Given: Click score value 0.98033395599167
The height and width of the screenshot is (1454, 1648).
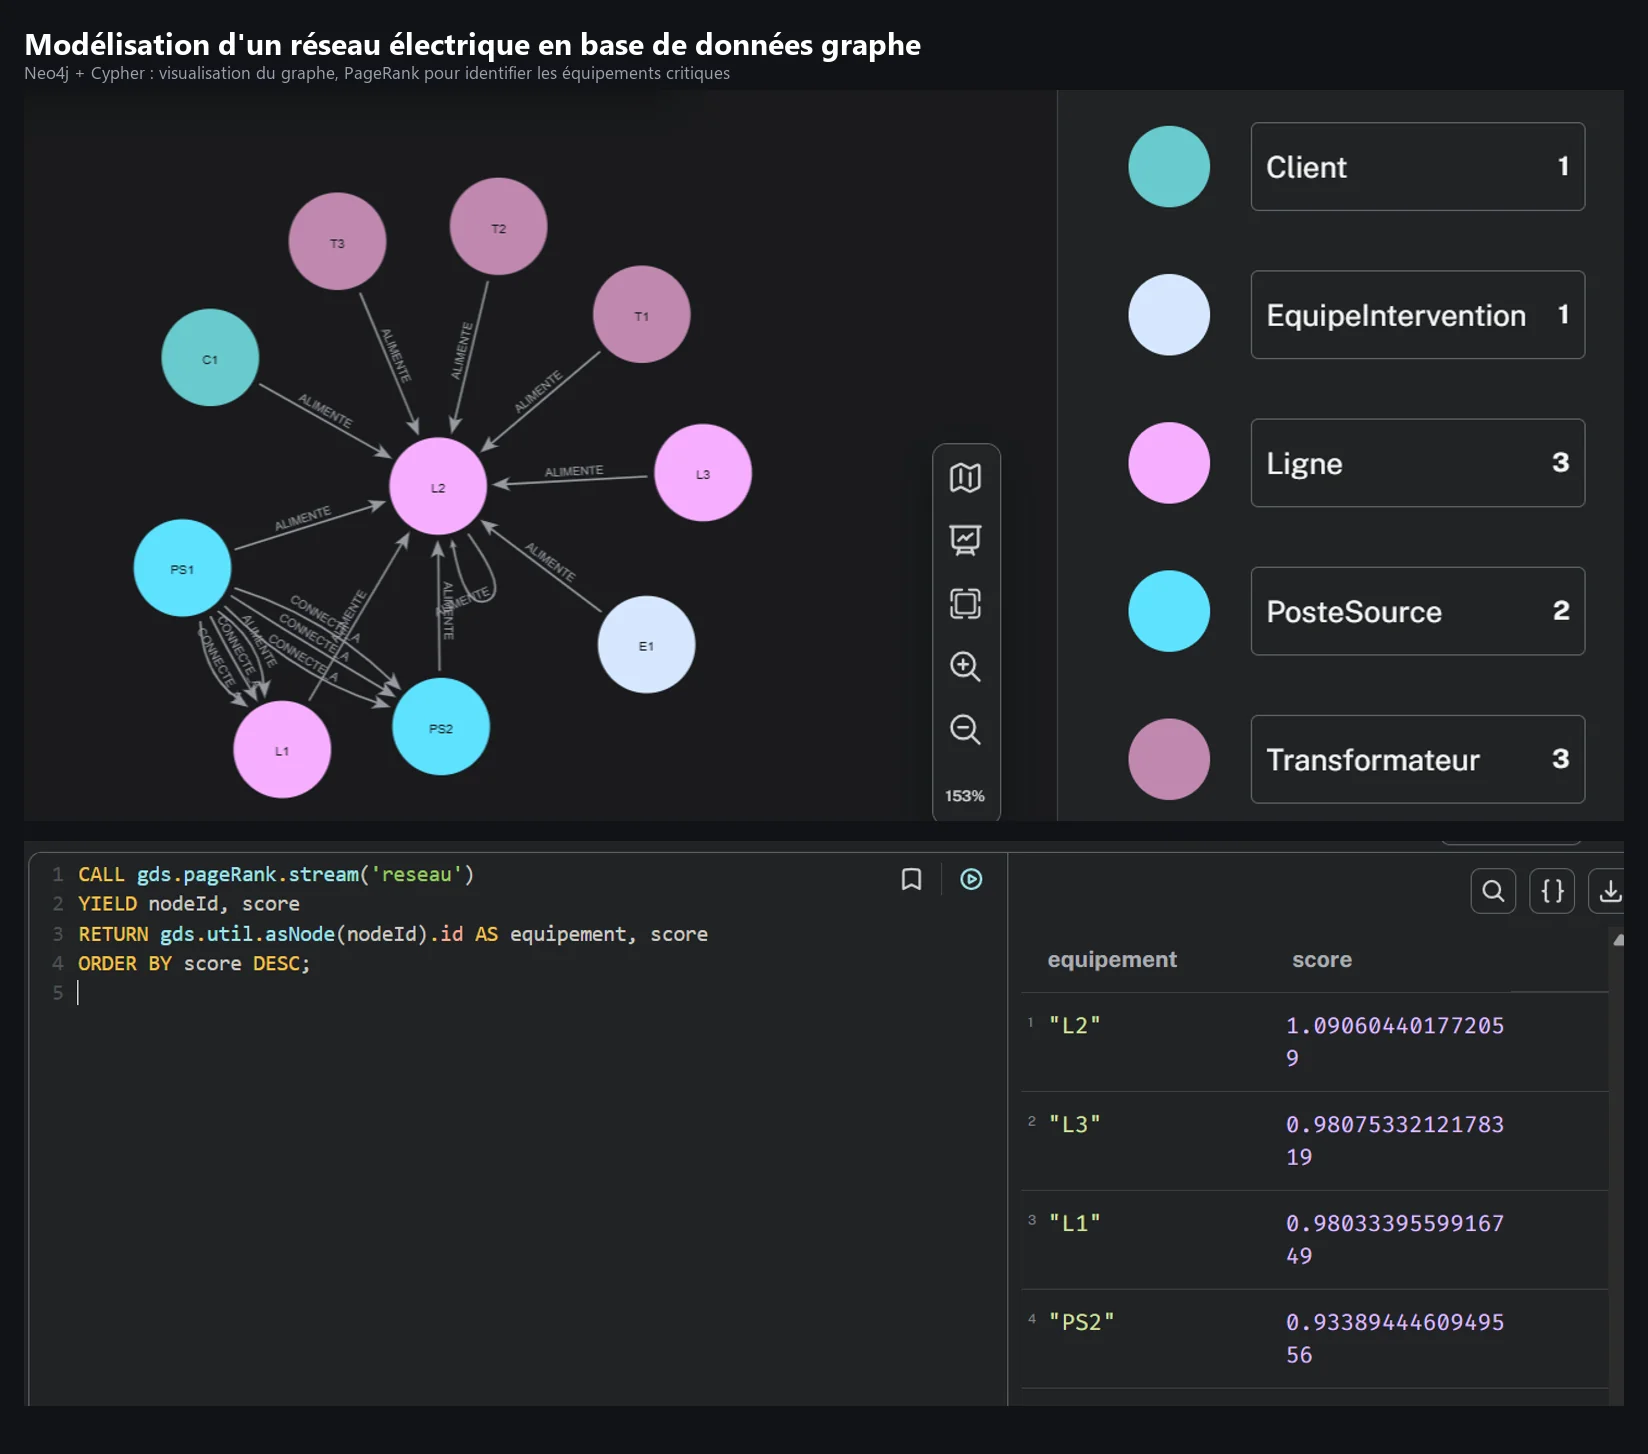Looking at the screenshot, I should [x=1395, y=1240].
